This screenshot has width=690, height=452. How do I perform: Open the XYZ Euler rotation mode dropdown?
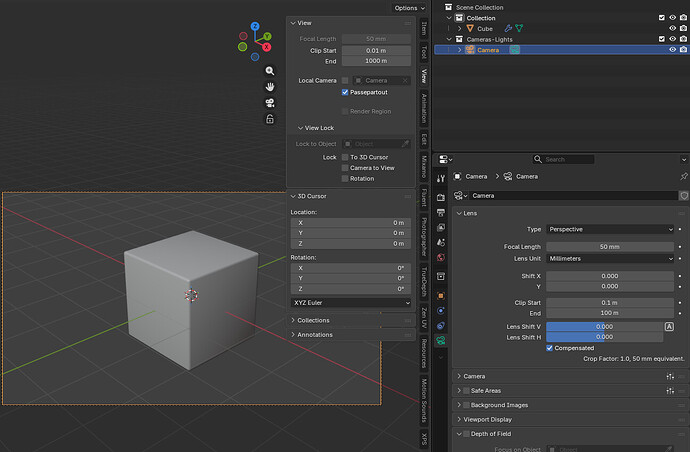click(x=351, y=303)
